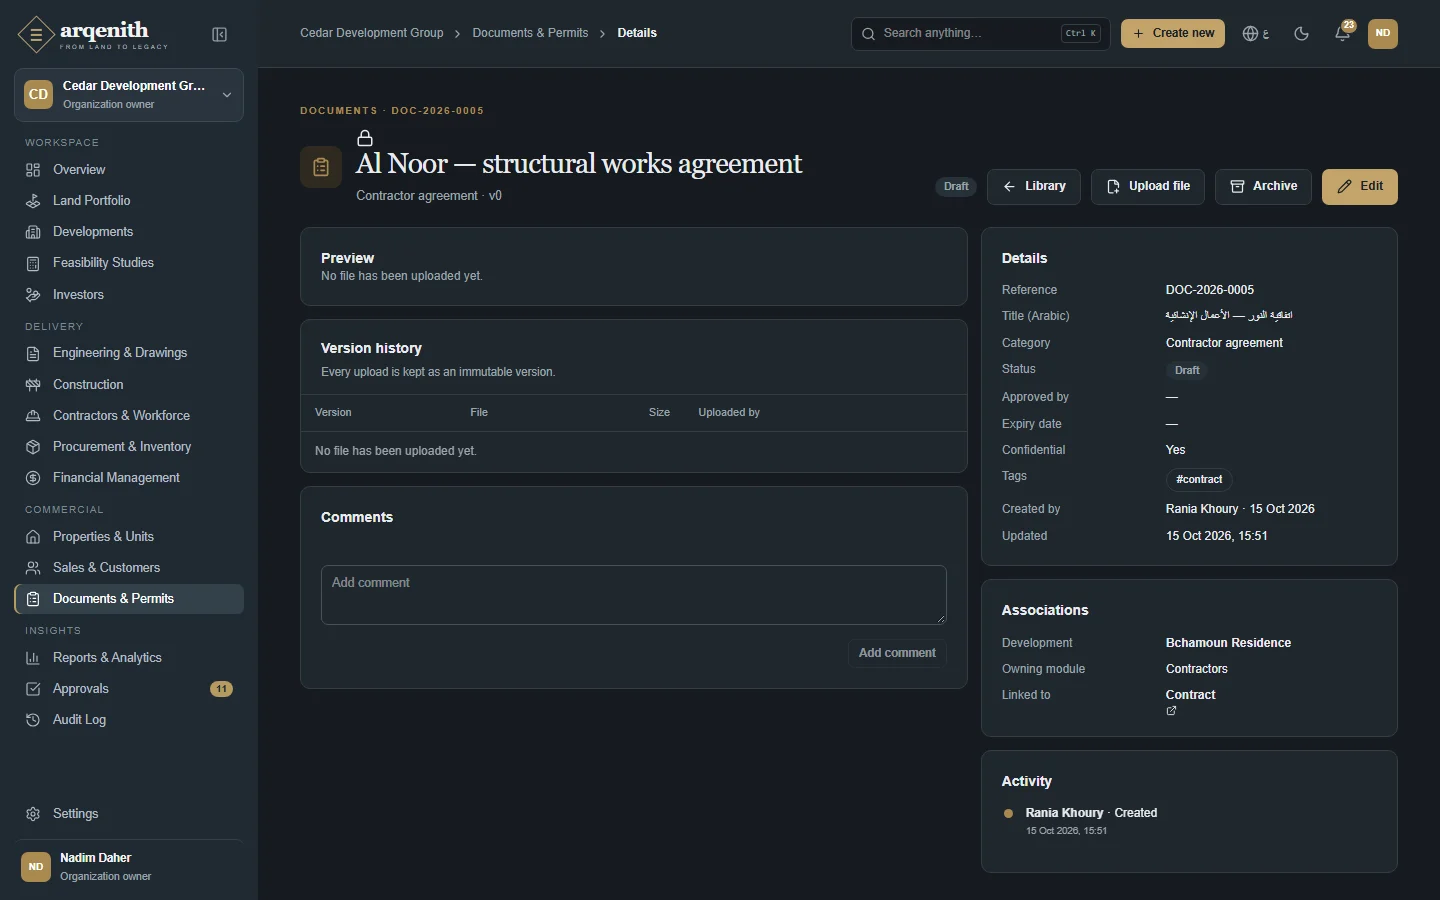Open the arqenith logo home

pos(93,35)
